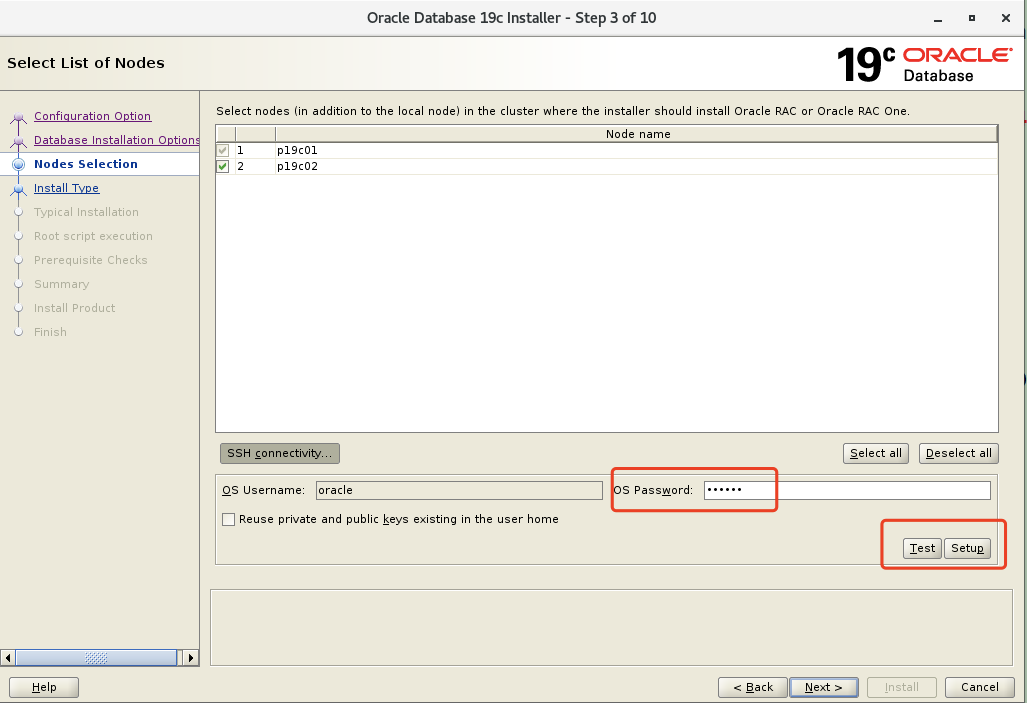This screenshot has height=703, width=1027.
Task: Click the Root script execution step
Action: pos(93,236)
